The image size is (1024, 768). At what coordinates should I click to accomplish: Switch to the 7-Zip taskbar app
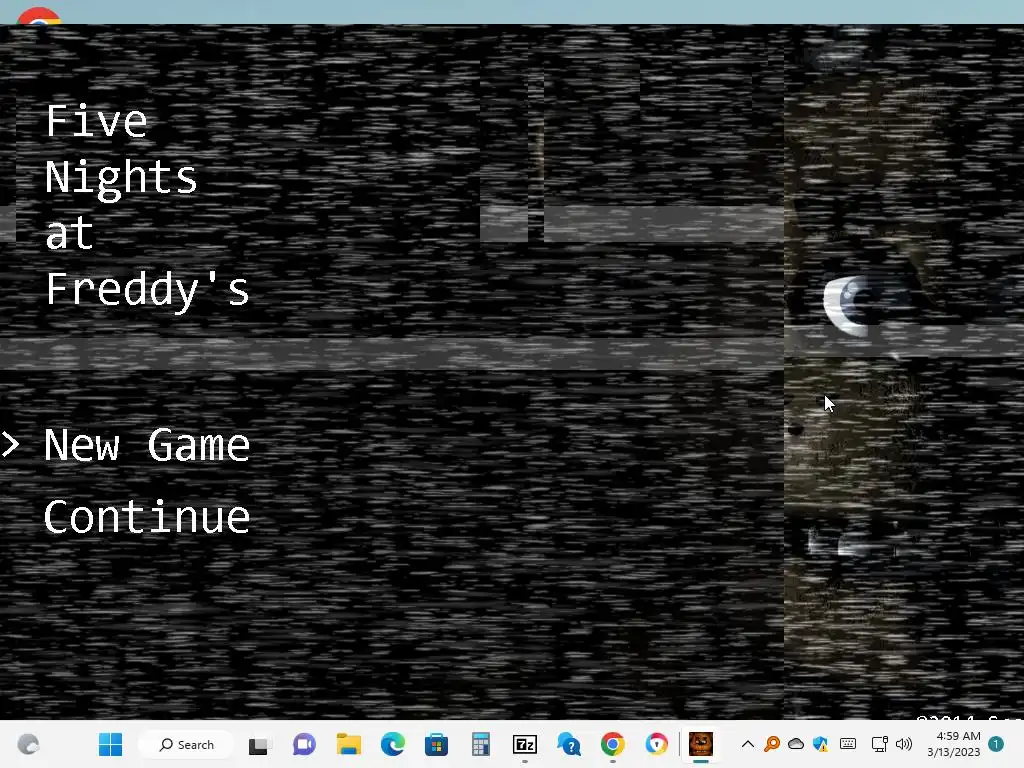pyautogui.click(x=524, y=744)
